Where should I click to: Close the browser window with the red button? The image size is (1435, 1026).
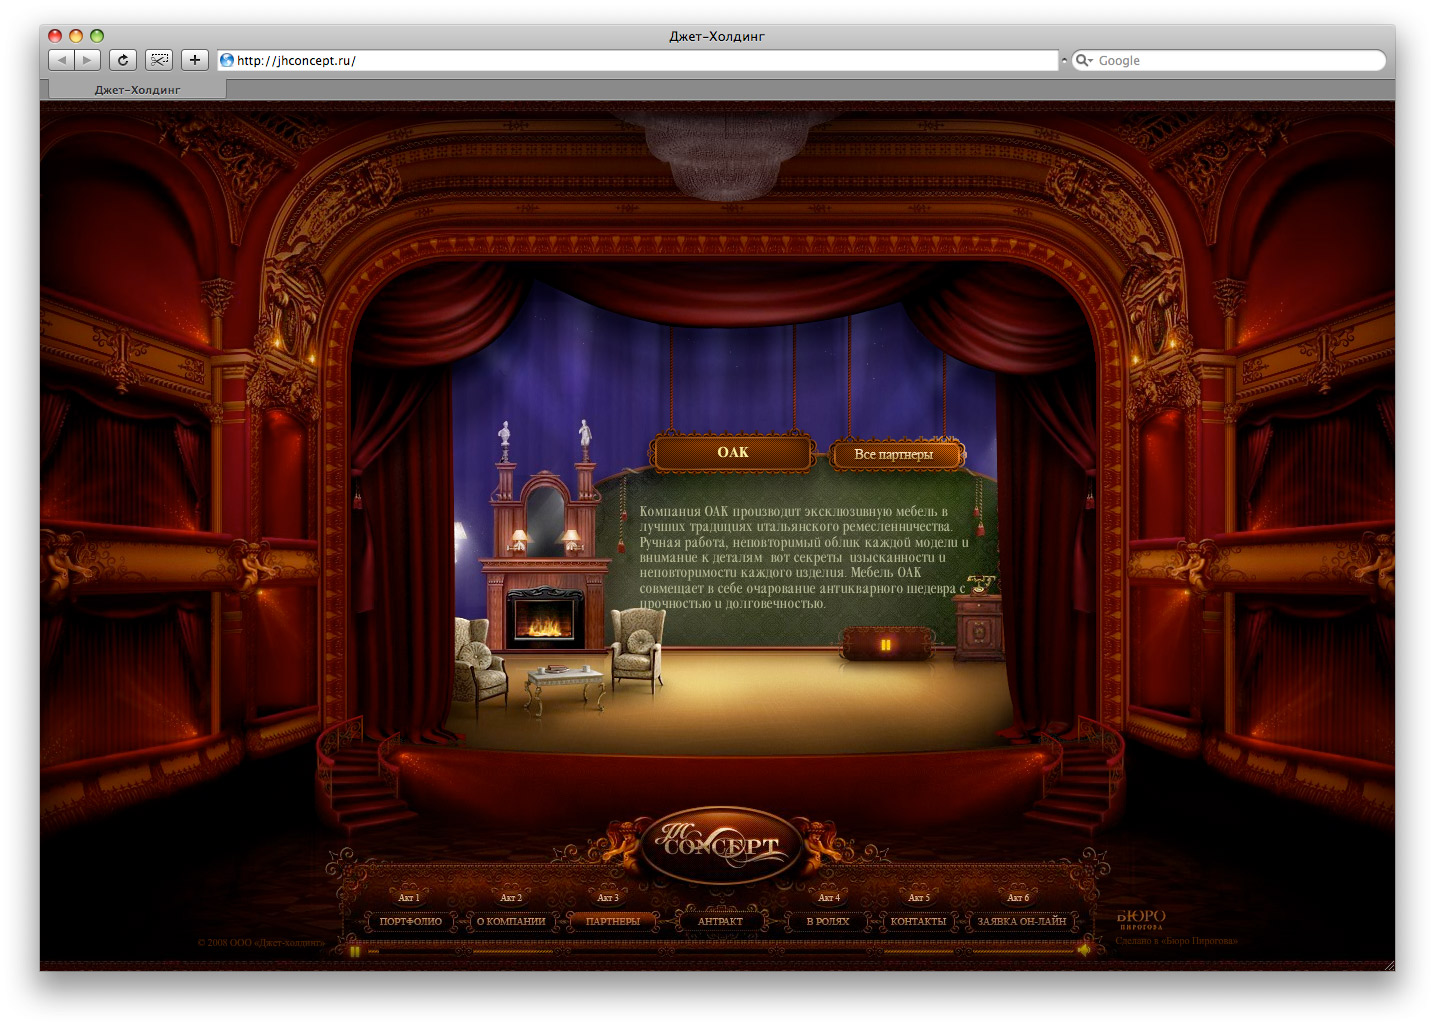[55, 36]
